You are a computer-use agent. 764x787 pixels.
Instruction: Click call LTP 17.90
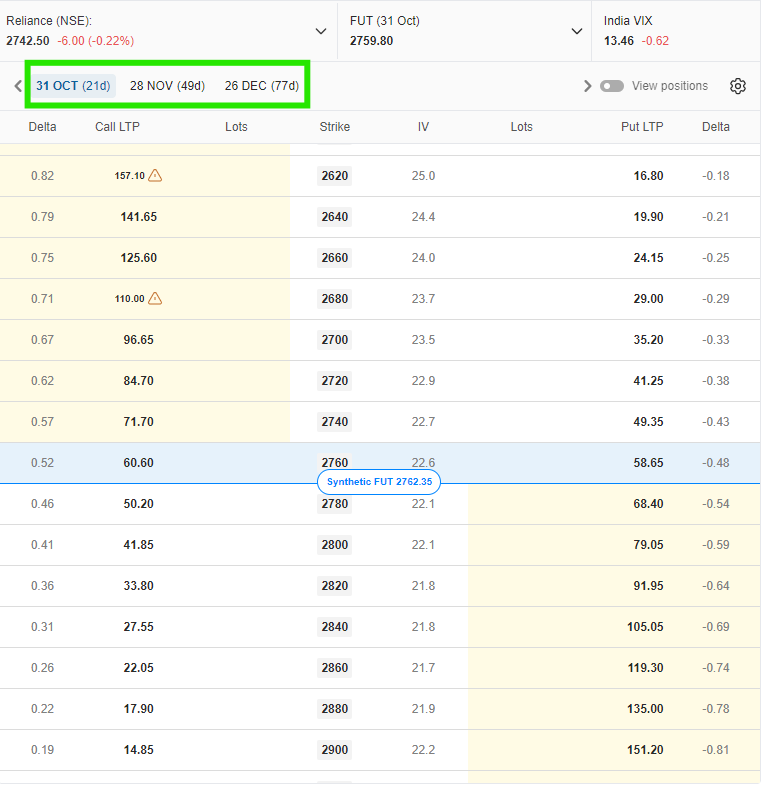(139, 709)
